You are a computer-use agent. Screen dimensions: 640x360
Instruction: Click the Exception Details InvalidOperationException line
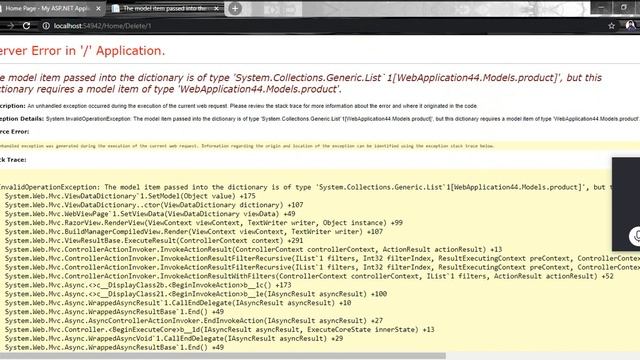point(319,119)
